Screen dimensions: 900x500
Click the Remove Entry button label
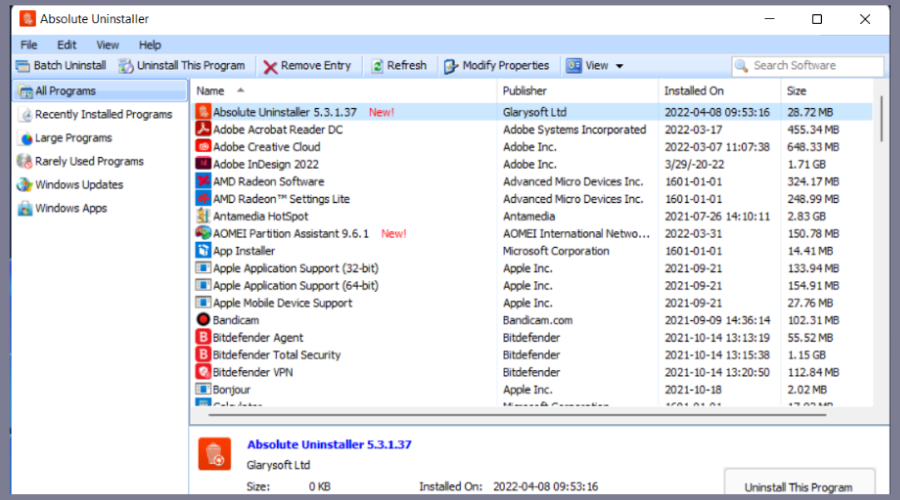(x=316, y=65)
